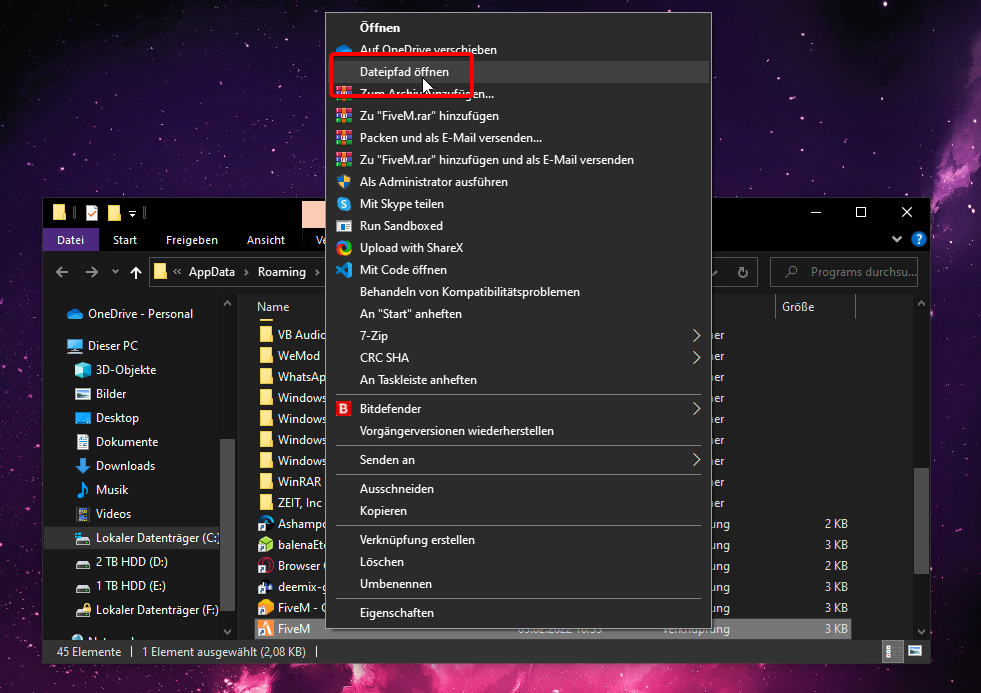This screenshot has width=981, height=693.
Task: Click the Up one level arrow
Action: point(136,272)
